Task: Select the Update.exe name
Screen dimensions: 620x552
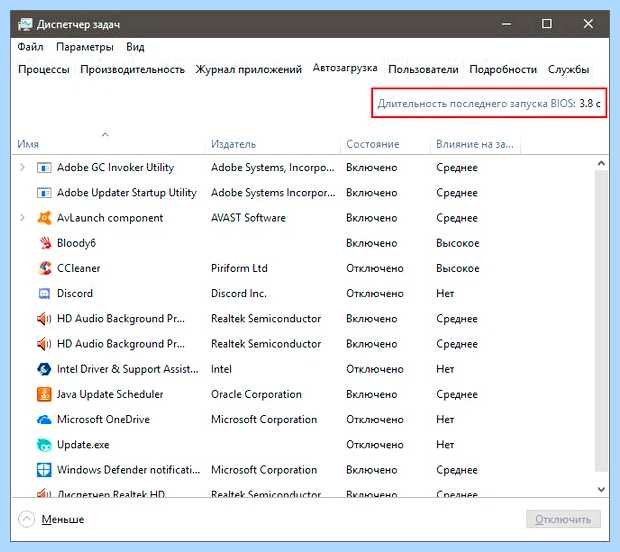Action: (x=83, y=445)
